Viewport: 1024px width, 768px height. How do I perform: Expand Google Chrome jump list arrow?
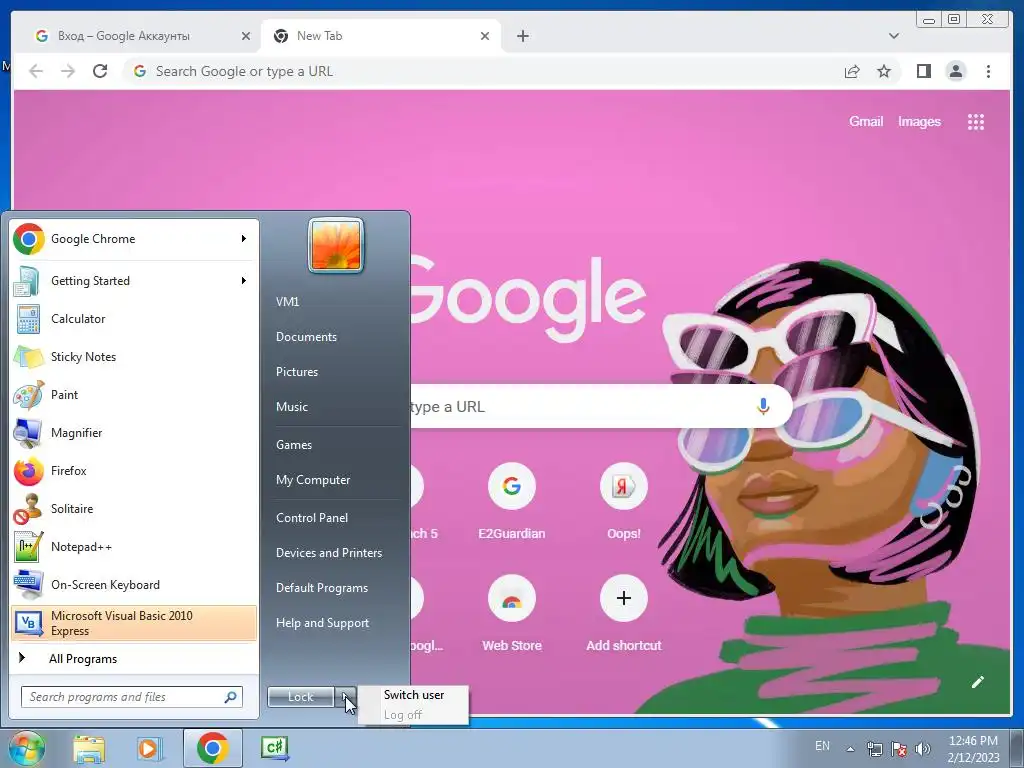coord(244,238)
